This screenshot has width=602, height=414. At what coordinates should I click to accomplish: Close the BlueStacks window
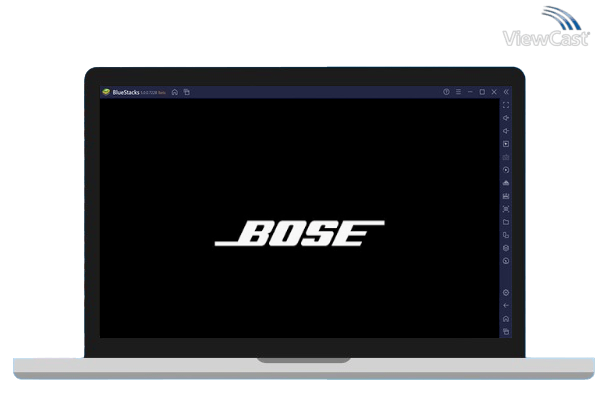494,92
